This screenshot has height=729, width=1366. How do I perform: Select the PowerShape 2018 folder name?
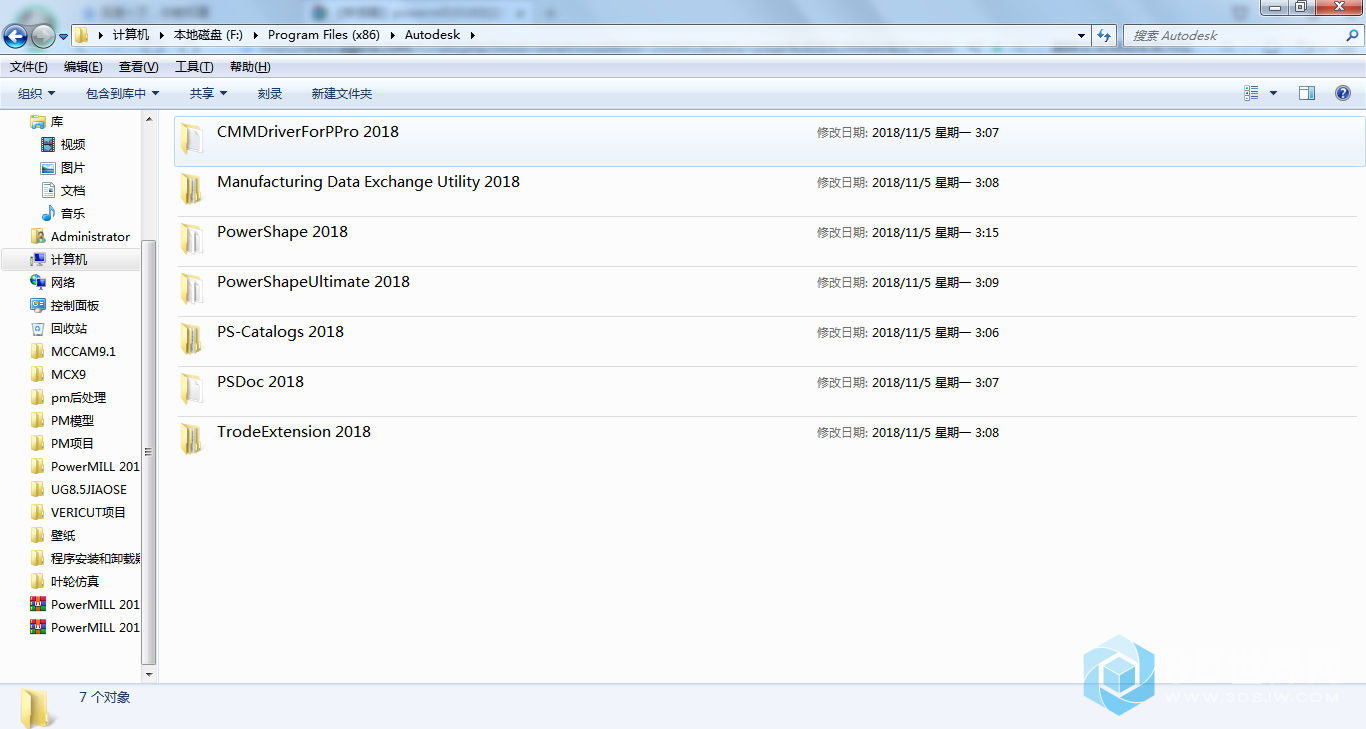tap(283, 232)
